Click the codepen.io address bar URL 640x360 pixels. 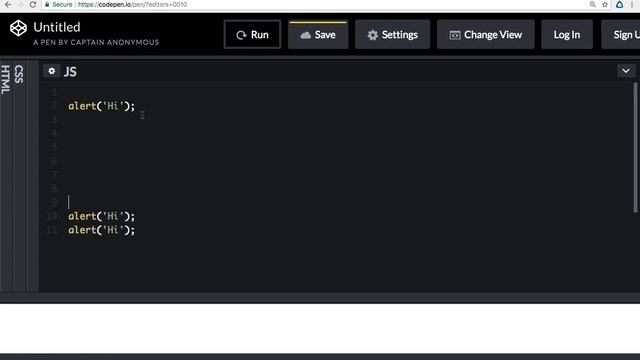click(132, 4)
